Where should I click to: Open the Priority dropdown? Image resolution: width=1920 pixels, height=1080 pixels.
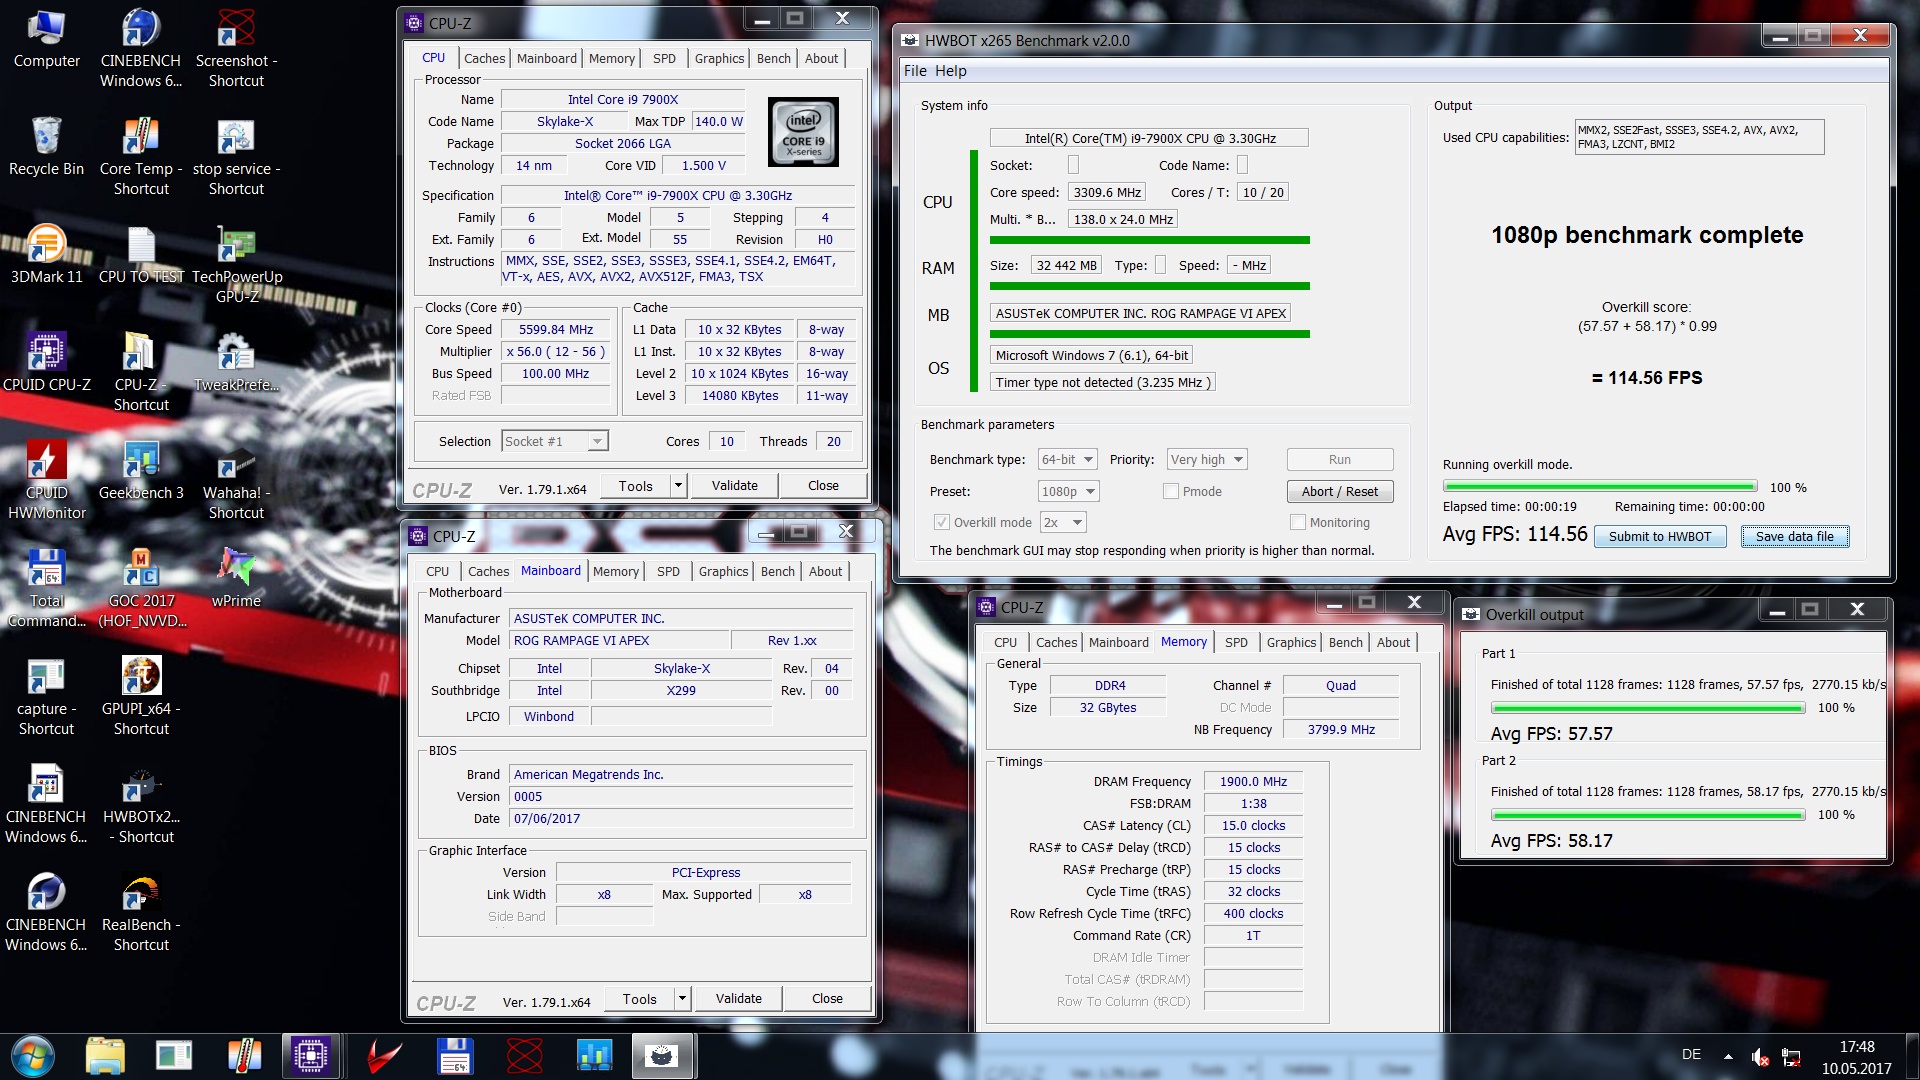(1207, 459)
